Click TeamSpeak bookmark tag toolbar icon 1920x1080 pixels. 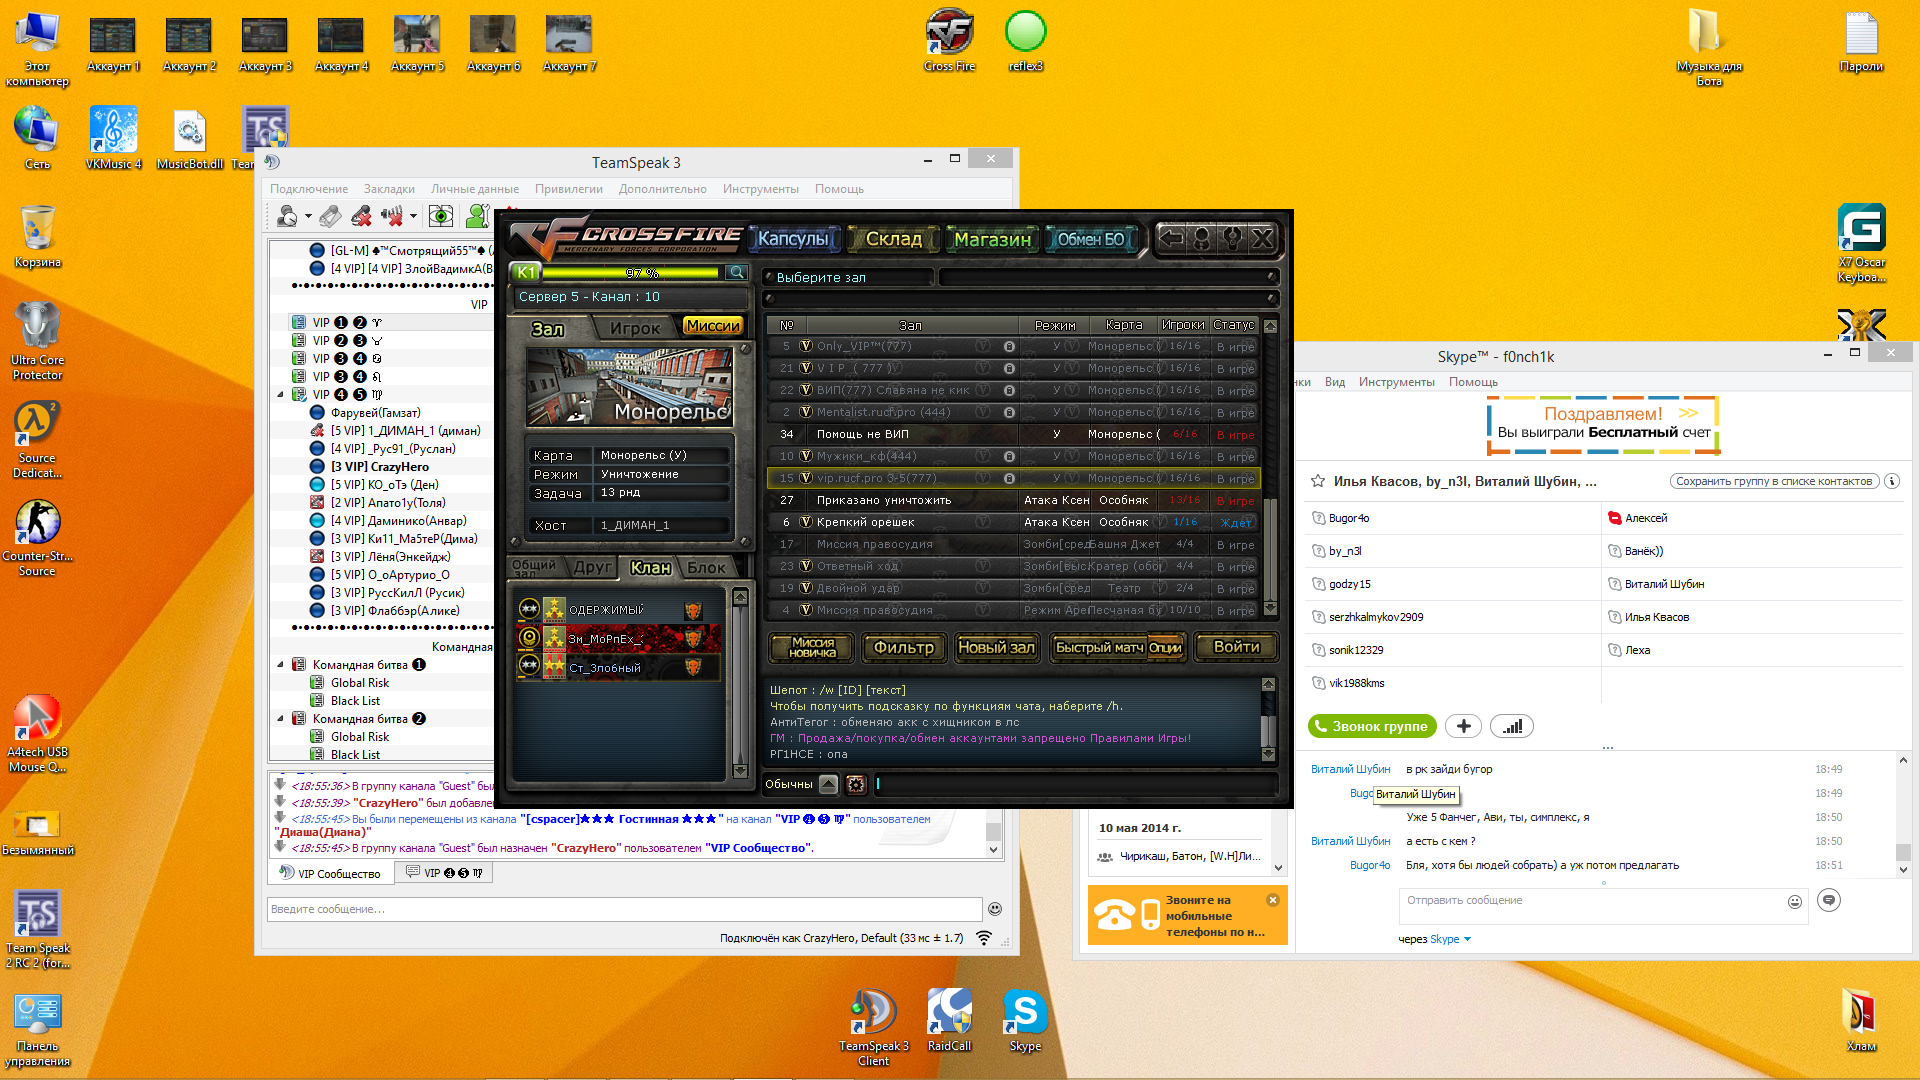tap(331, 215)
